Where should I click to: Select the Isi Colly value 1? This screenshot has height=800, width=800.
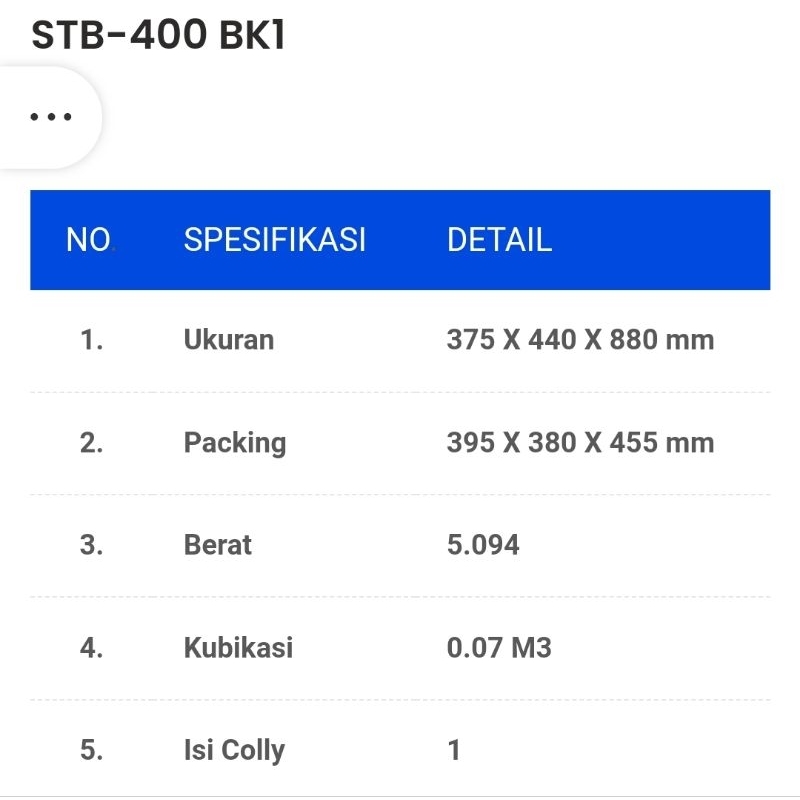(x=454, y=750)
